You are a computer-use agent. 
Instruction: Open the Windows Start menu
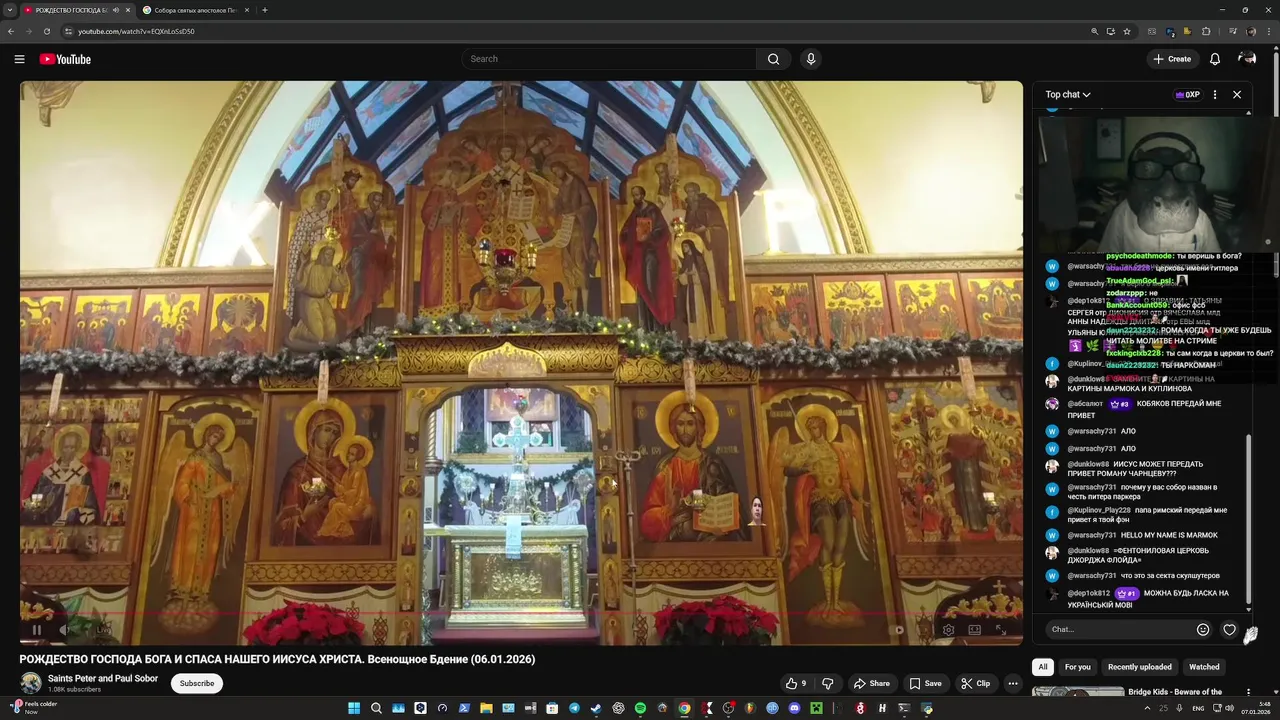354,708
